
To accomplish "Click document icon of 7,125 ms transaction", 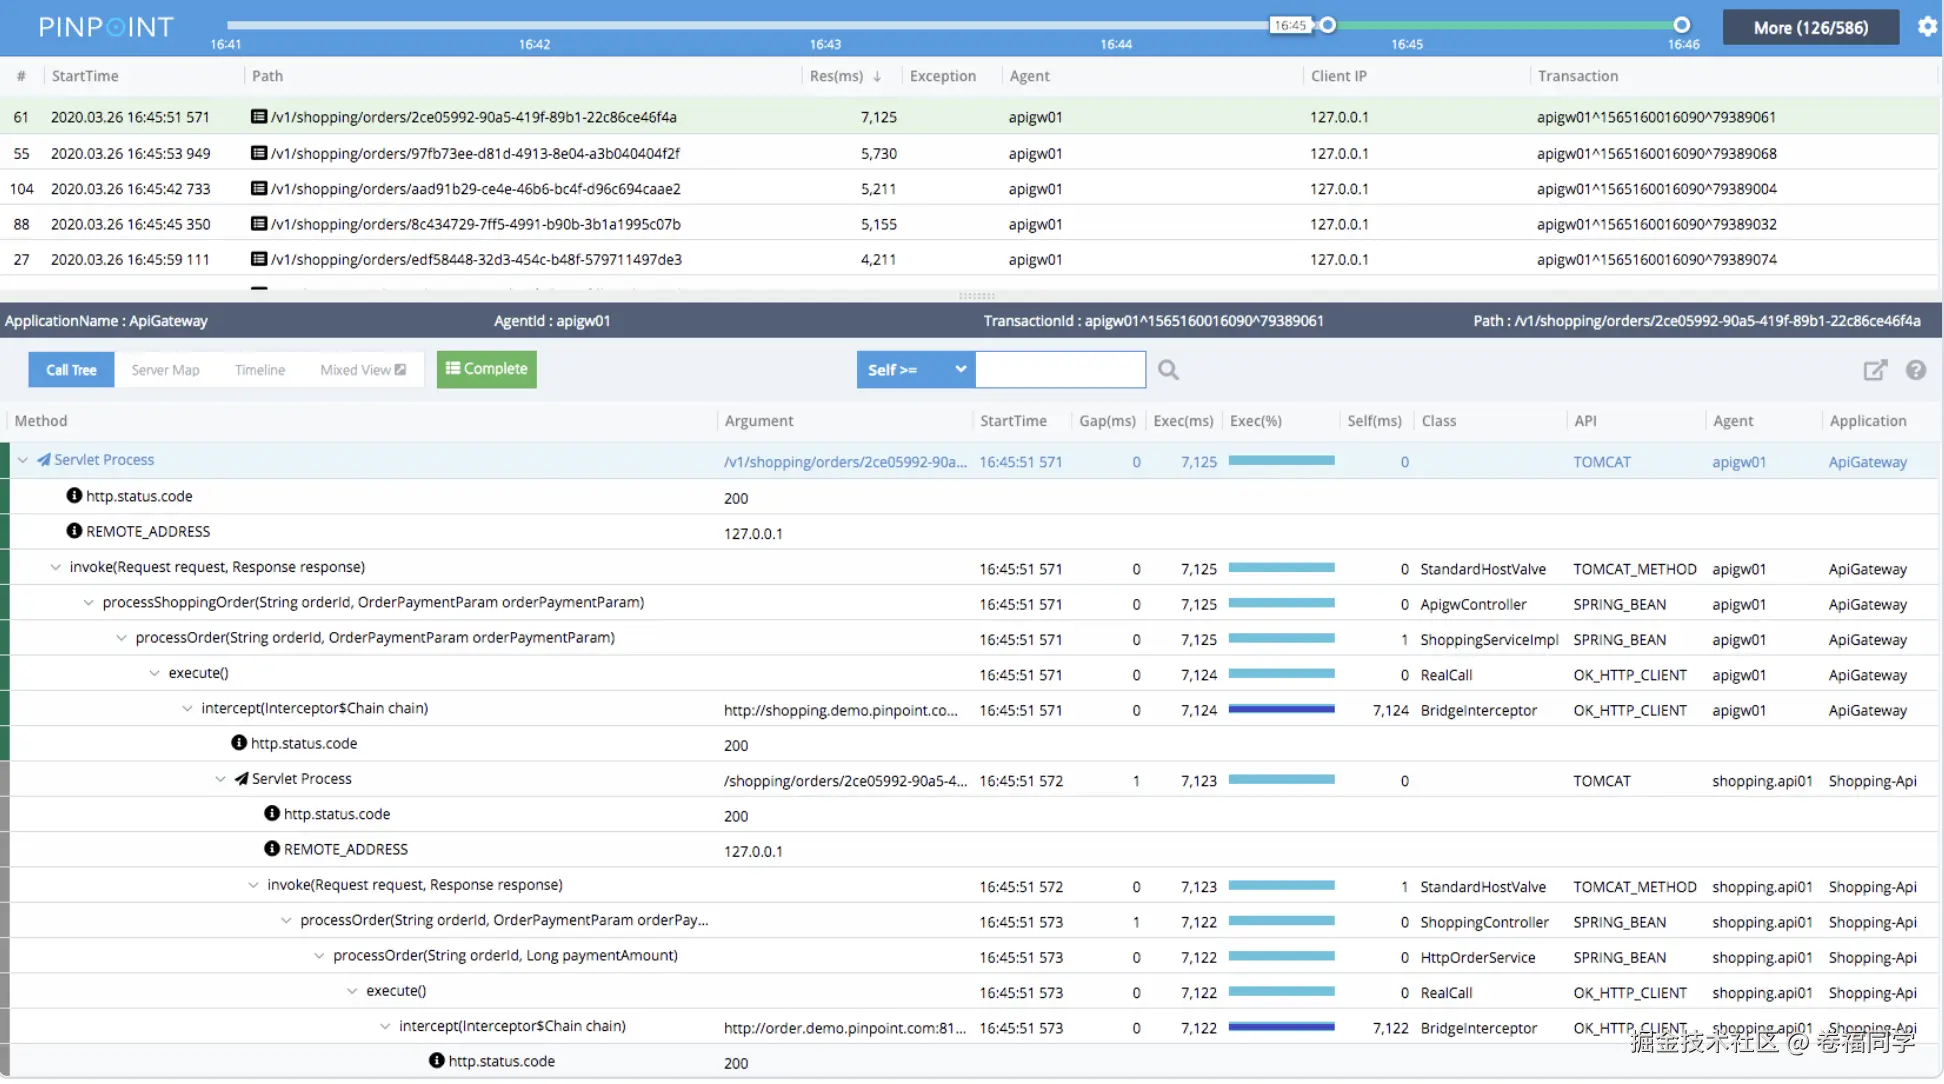I will [259, 117].
